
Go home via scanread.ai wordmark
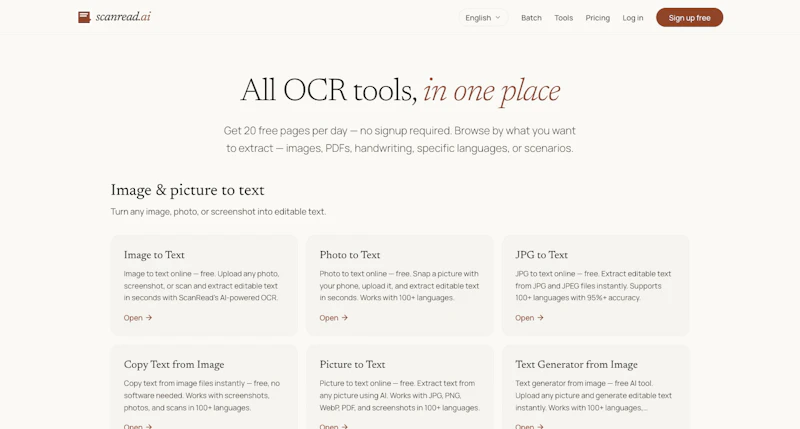tap(123, 17)
